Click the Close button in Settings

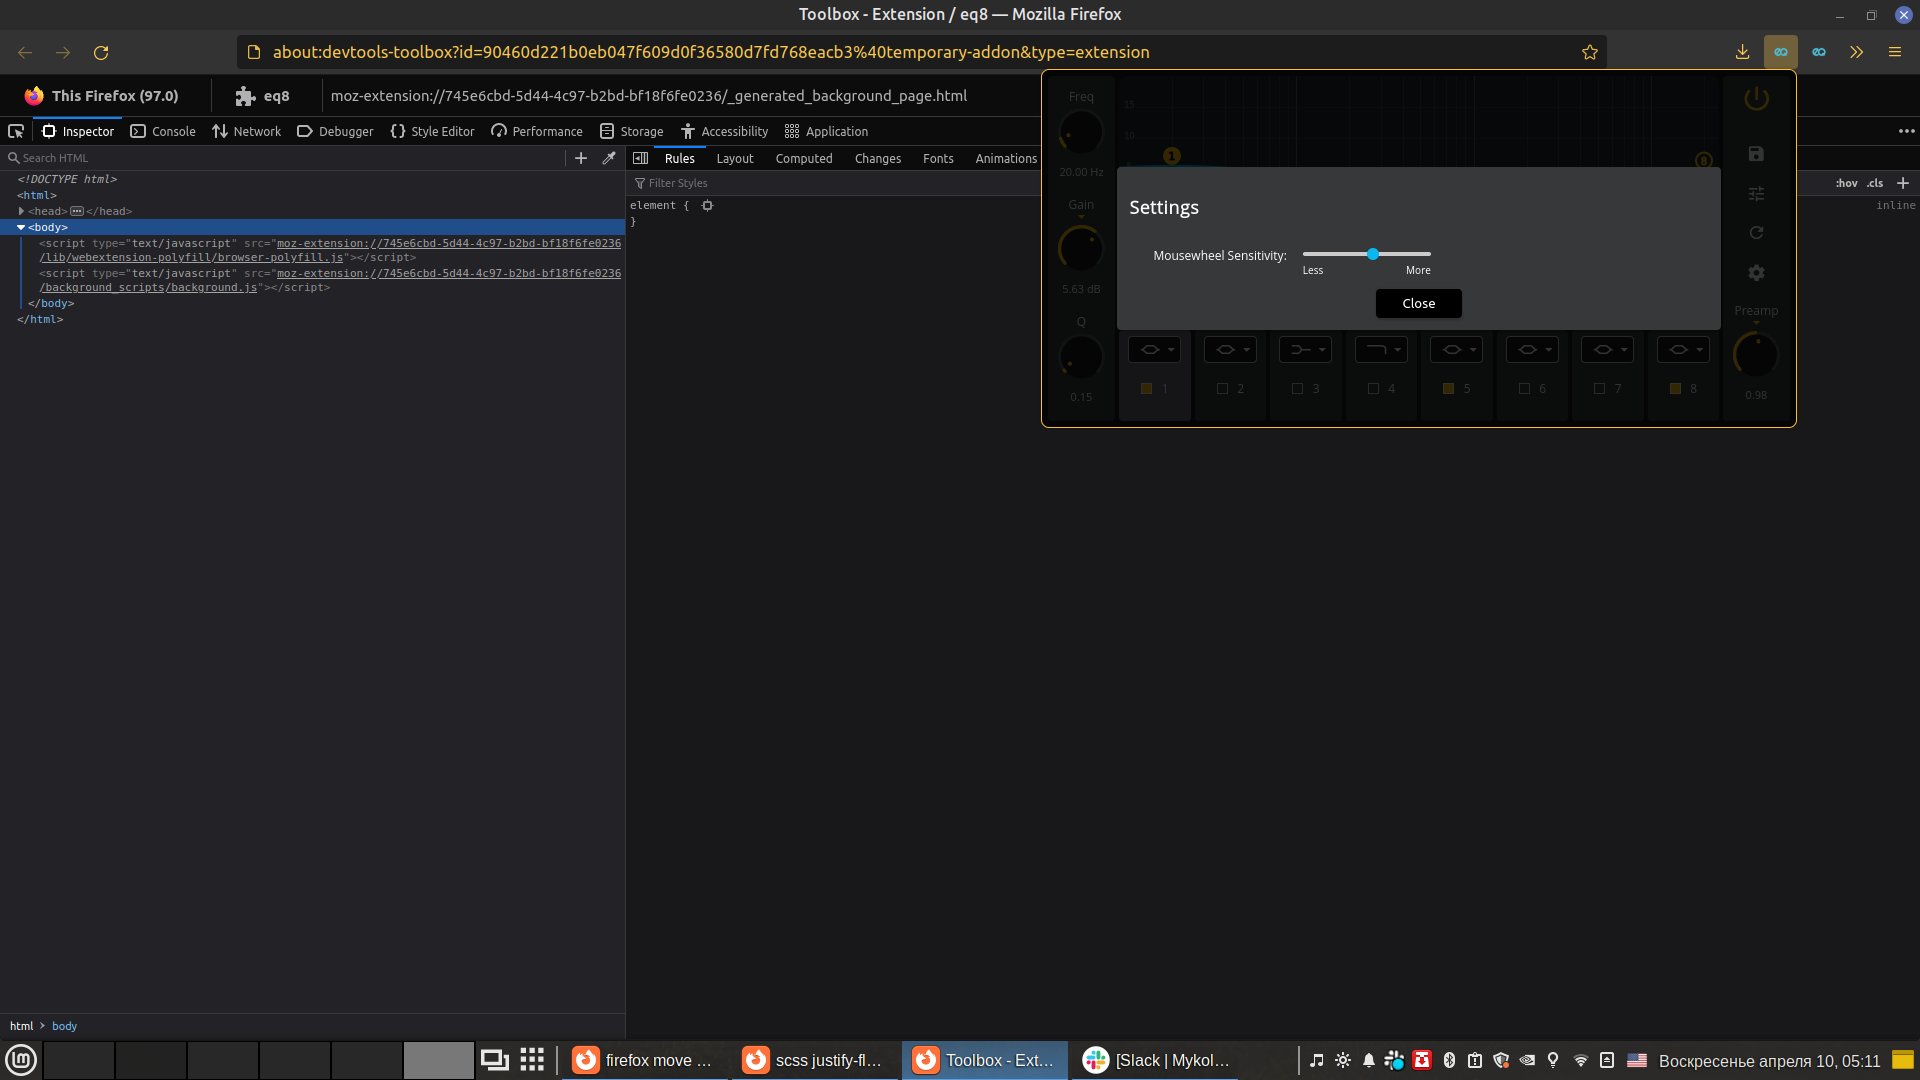pos(1418,303)
